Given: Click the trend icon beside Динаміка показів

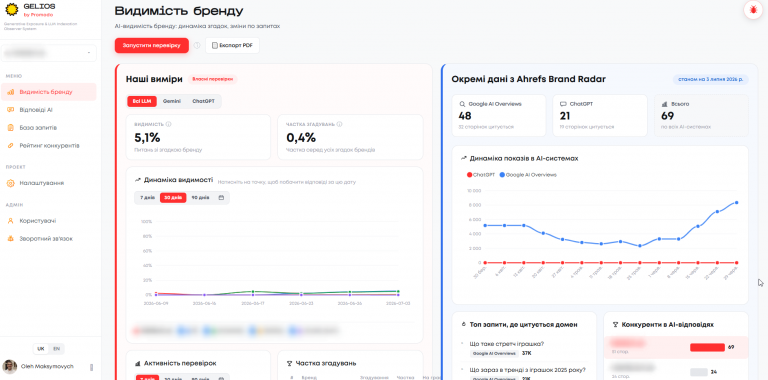Looking at the screenshot, I should 463,159.
